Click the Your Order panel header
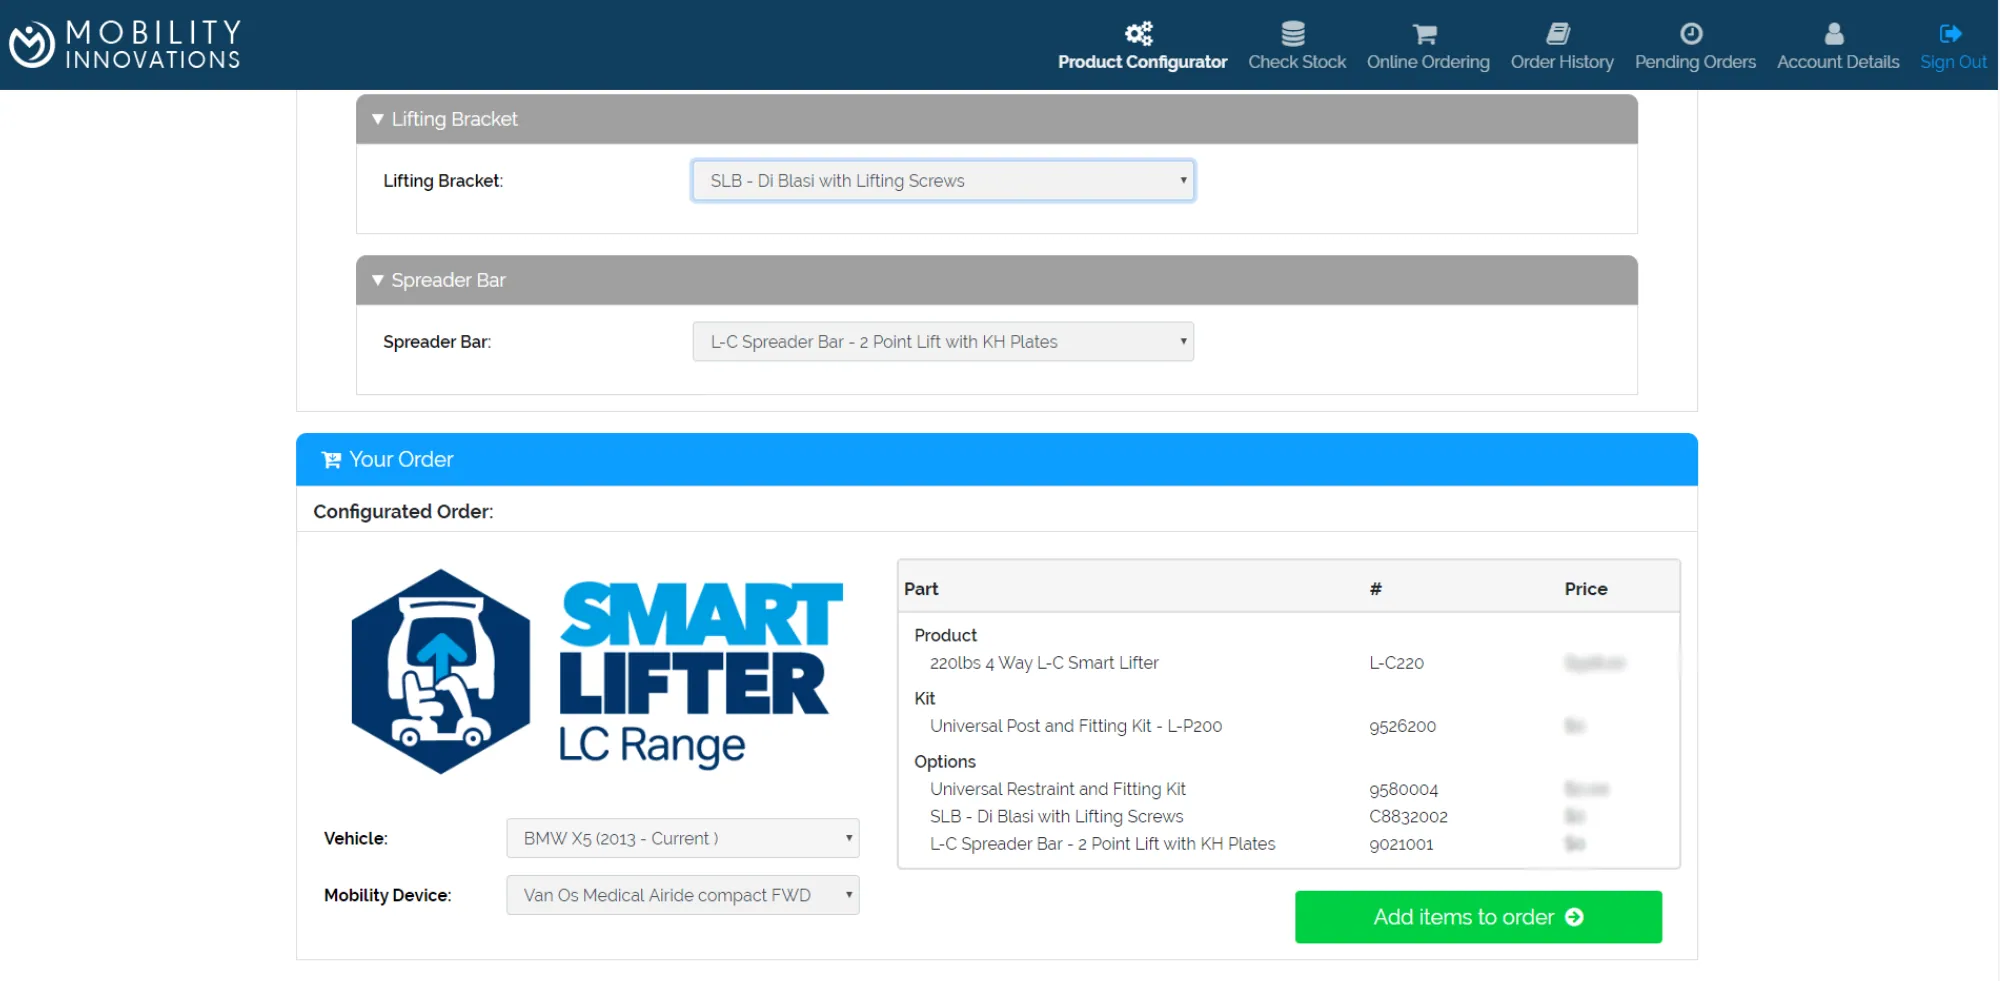The image size is (2000, 981). [996, 460]
